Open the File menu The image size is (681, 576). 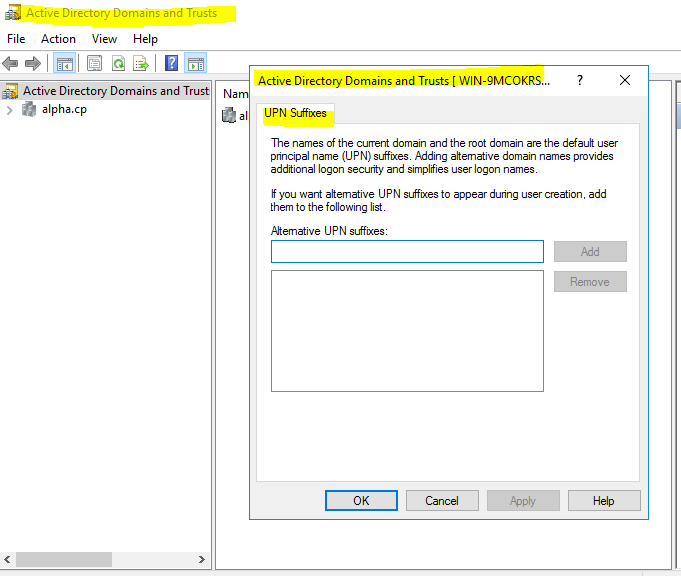16,39
